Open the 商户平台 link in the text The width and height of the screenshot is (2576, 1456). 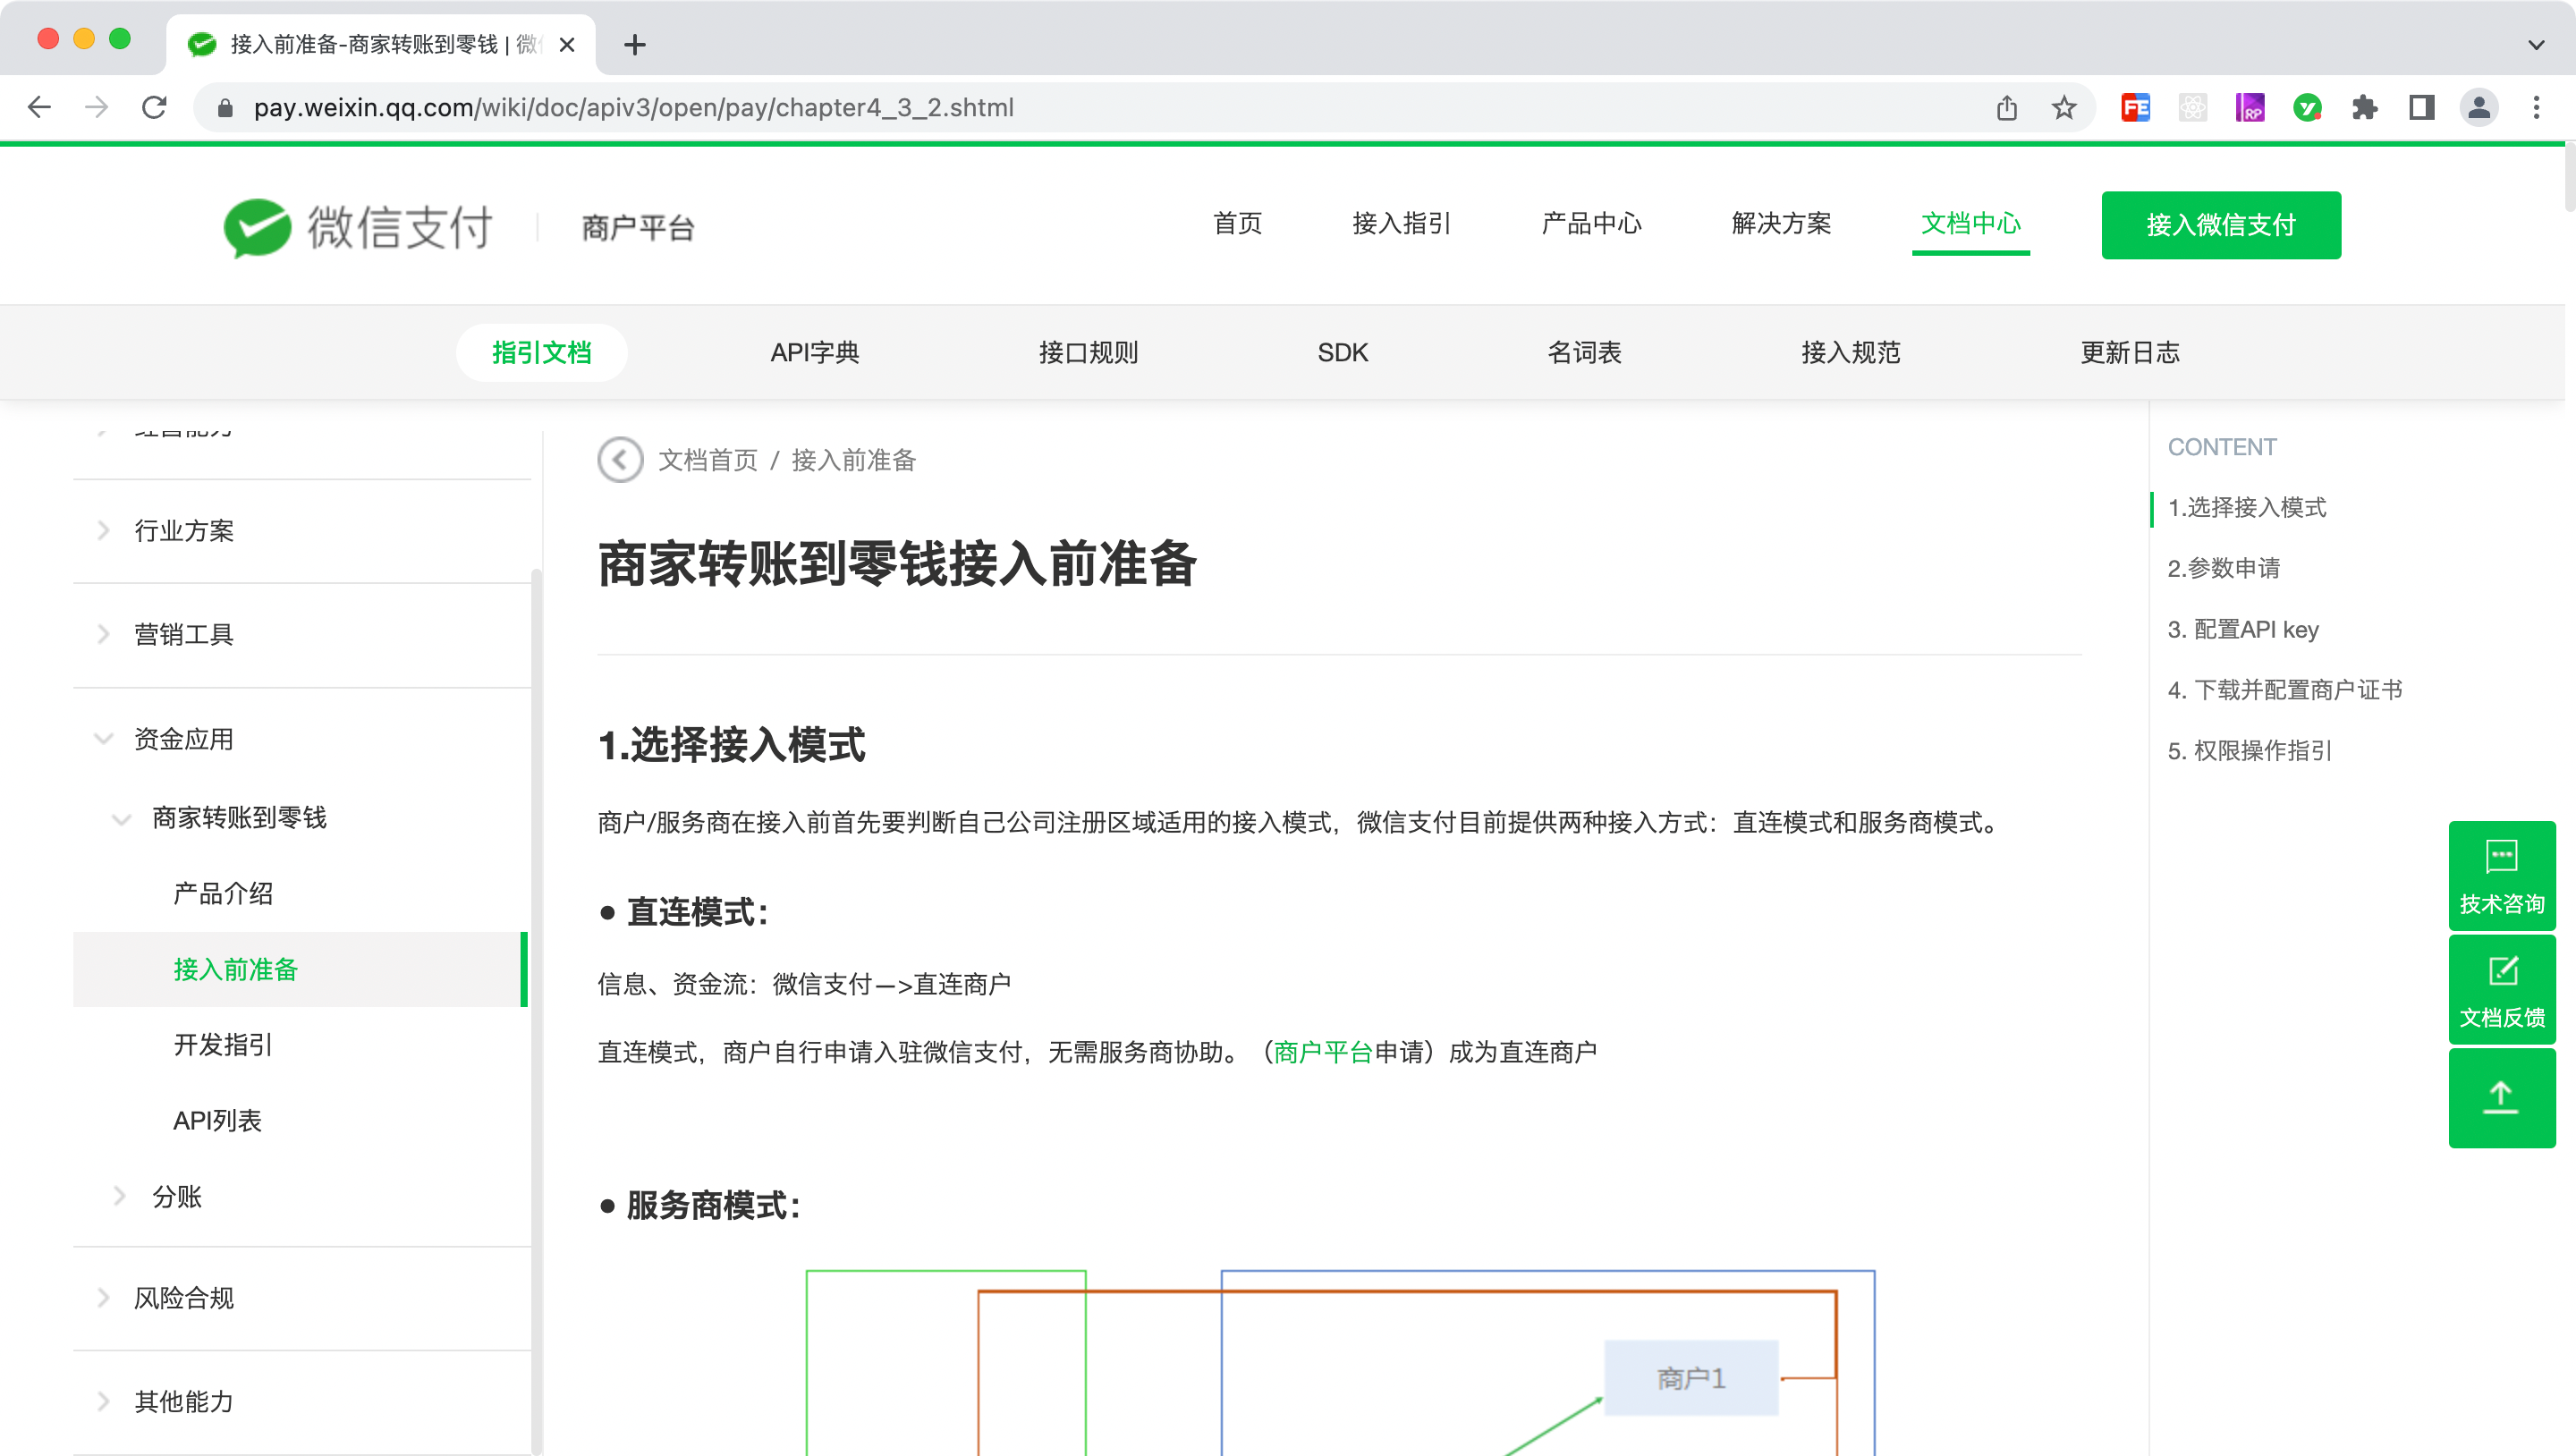click(1322, 1052)
